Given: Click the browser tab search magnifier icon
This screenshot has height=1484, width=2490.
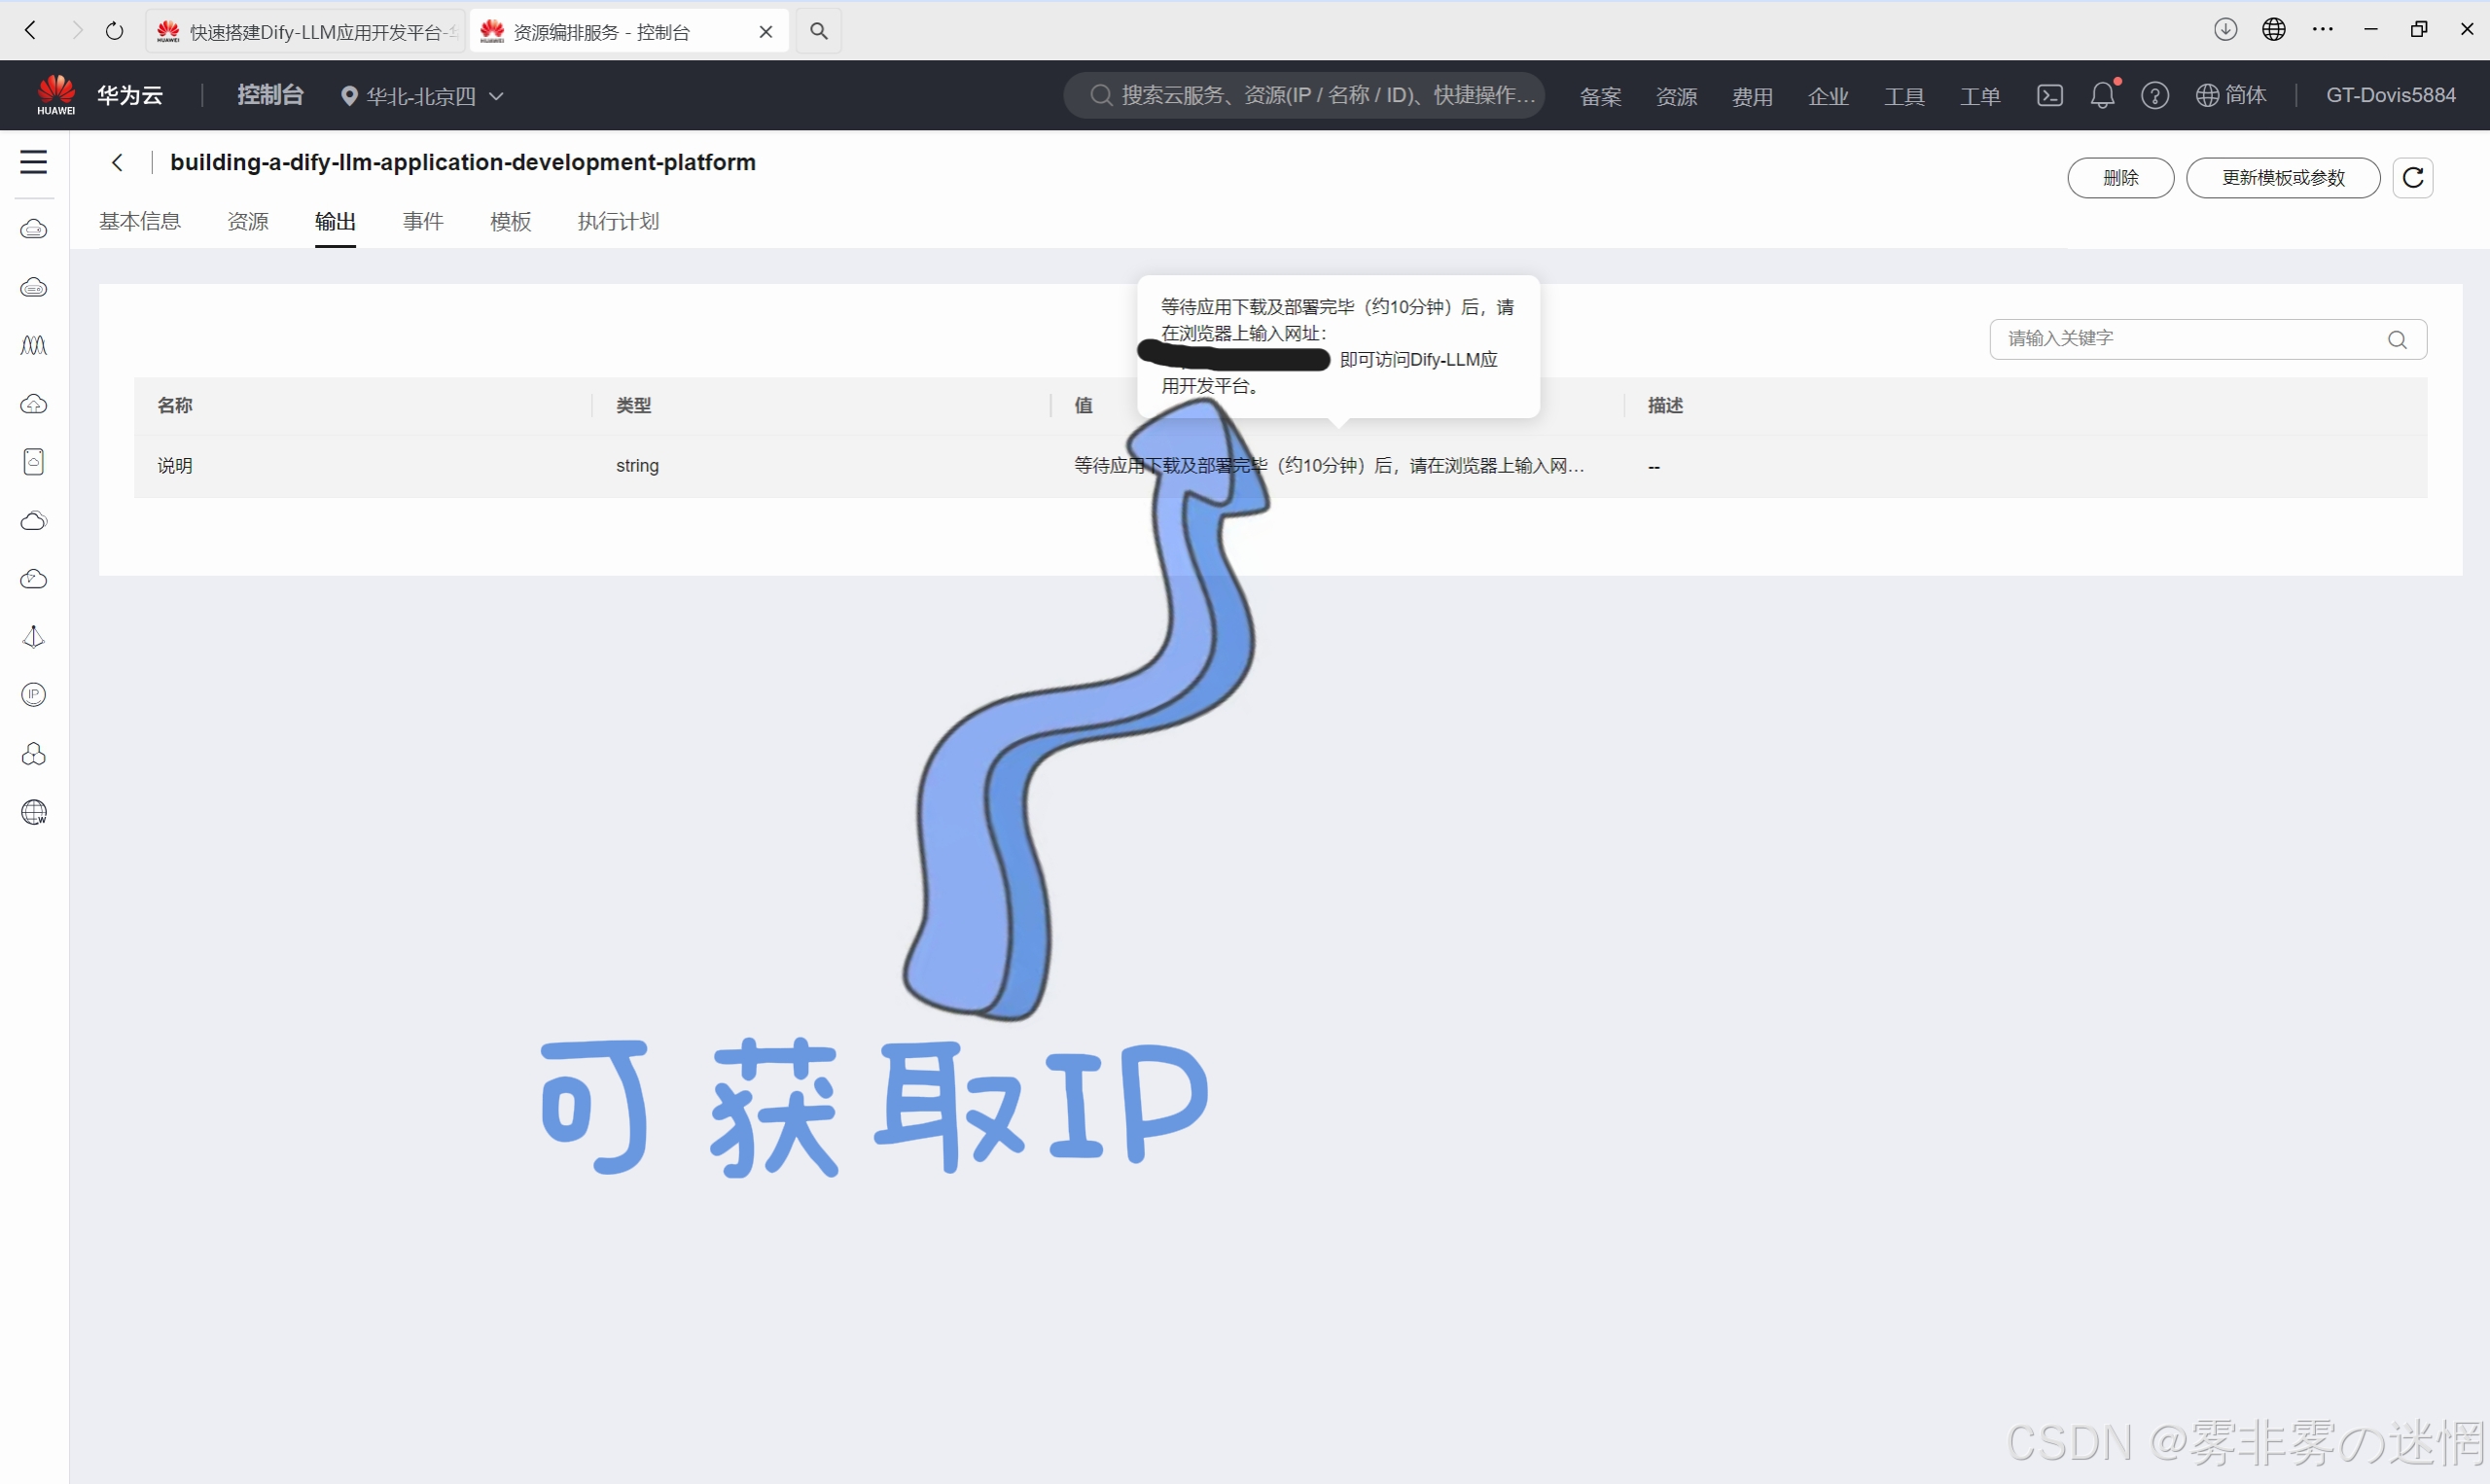Looking at the screenshot, I should tap(819, 31).
